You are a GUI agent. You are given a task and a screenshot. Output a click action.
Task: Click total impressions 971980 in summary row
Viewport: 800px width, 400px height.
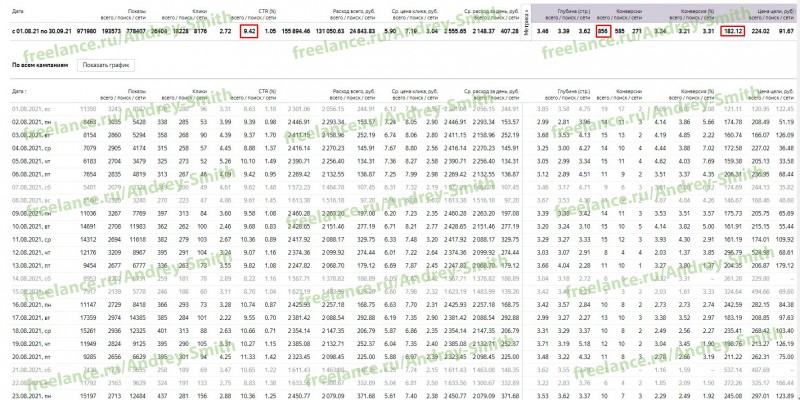point(86,31)
